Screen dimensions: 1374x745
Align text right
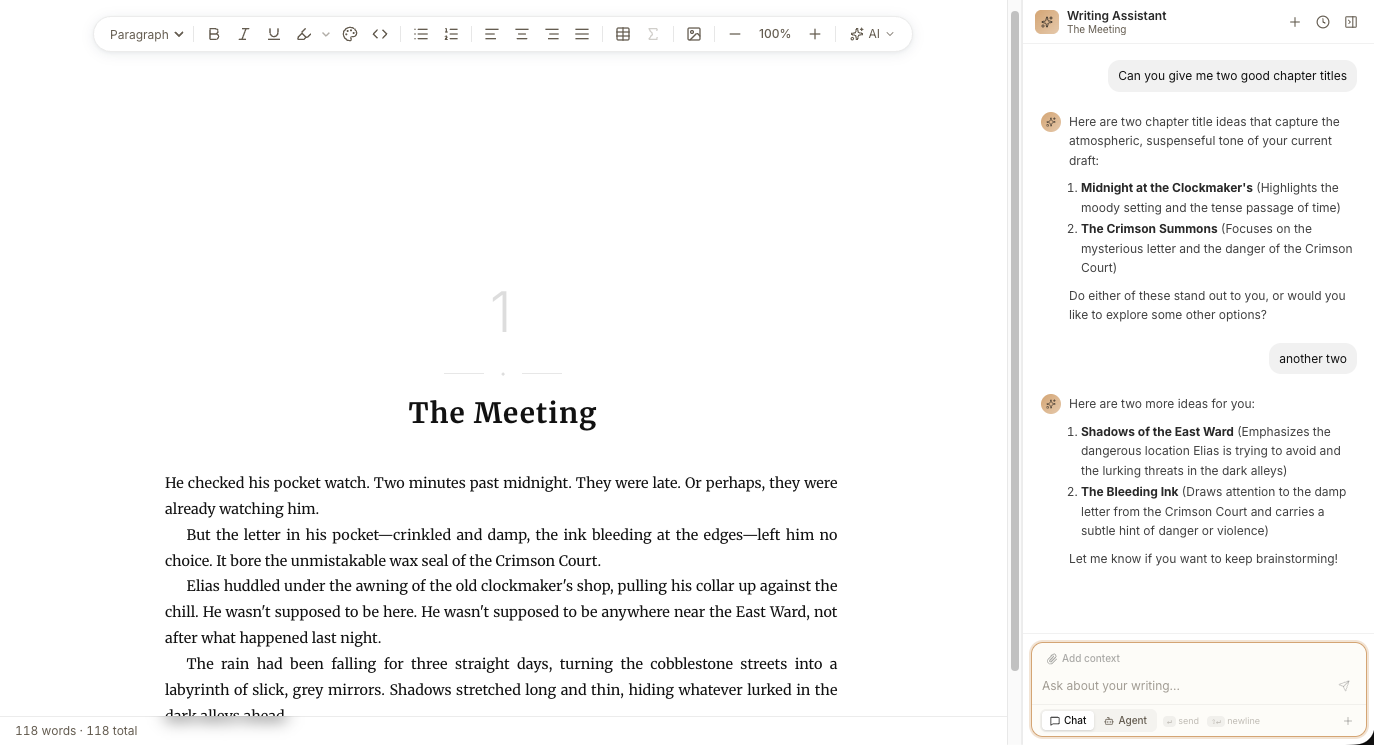point(552,34)
